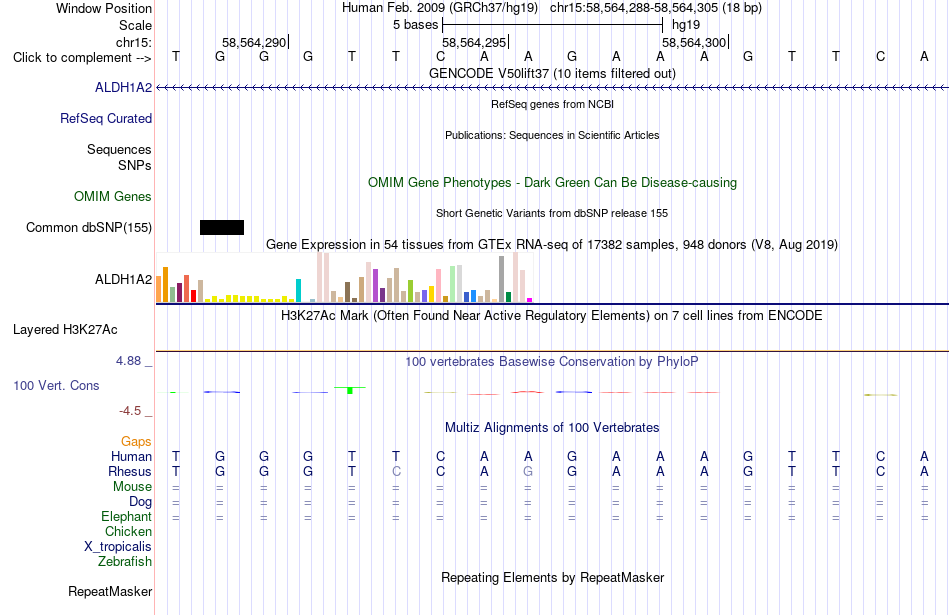Click the Human Feb. 2009 (GRCh37/hg19) assembly text
The height and width of the screenshot is (615, 950).
click(x=440, y=8)
